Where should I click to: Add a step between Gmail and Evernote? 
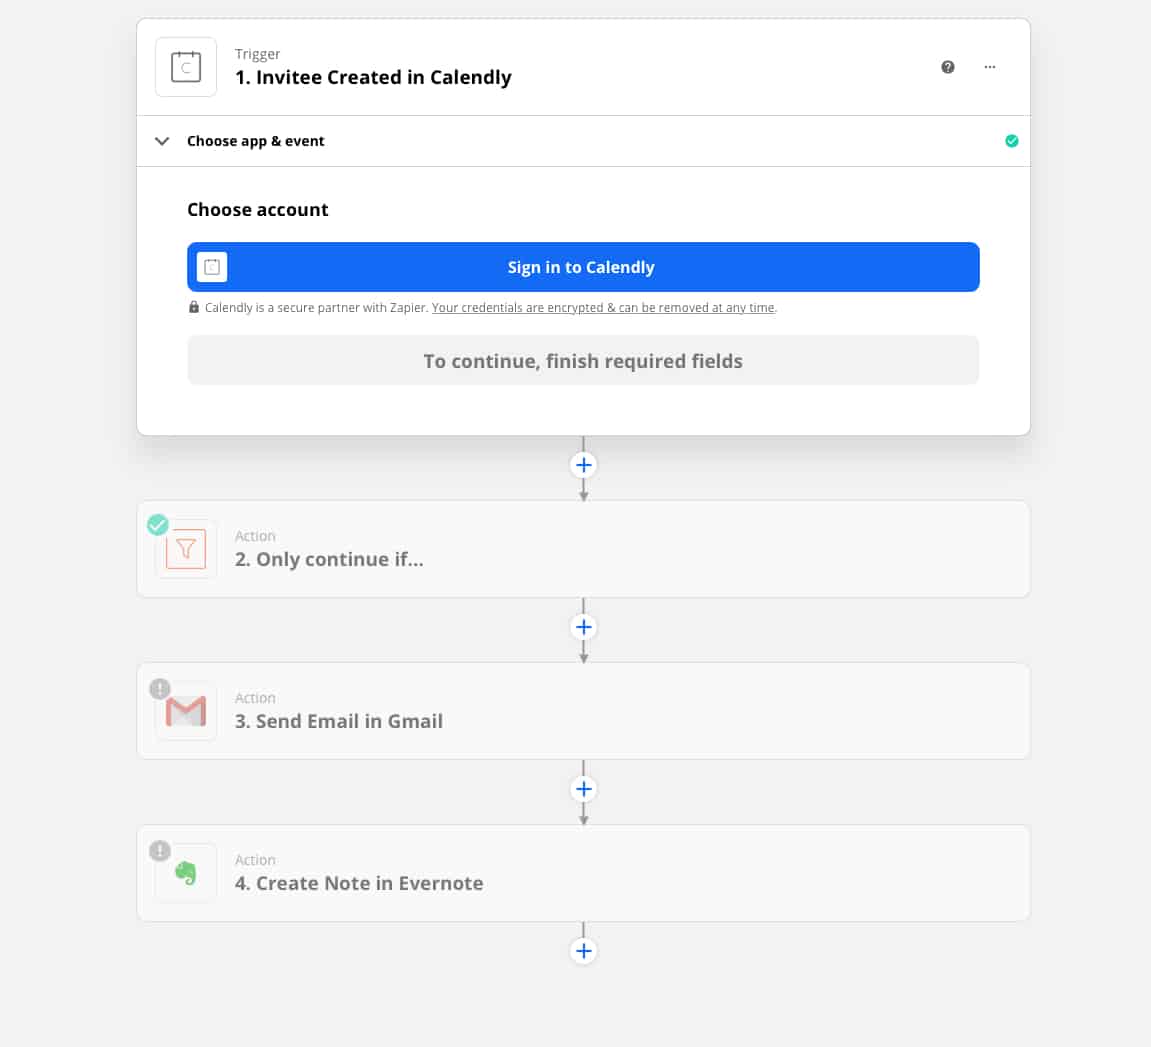[x=584, y=789]
